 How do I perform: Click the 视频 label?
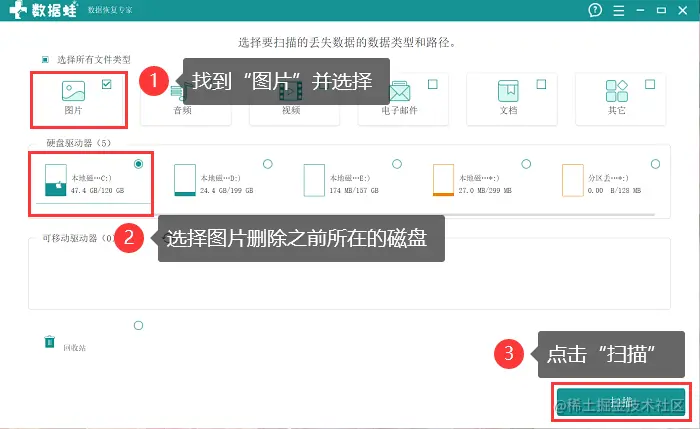pos(291,110)
